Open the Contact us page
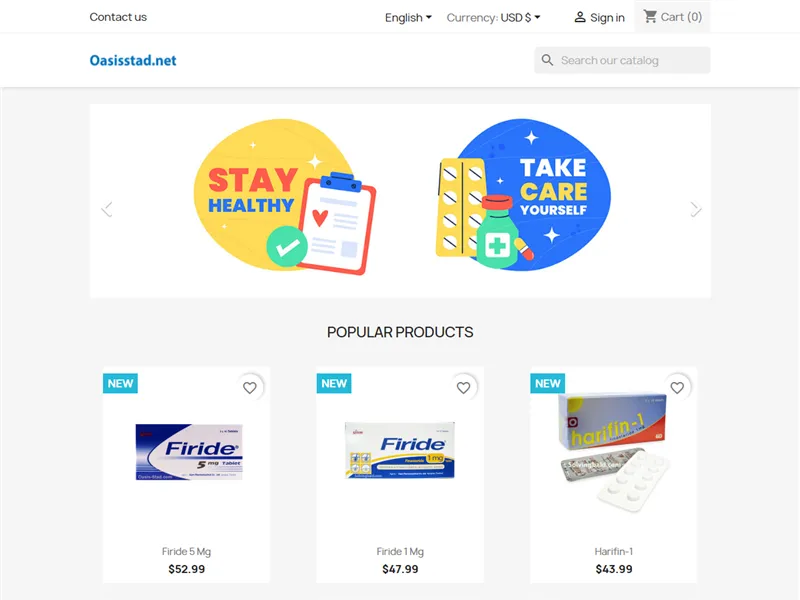The width and height of the screenshot is (800, 600). [118, 17]
